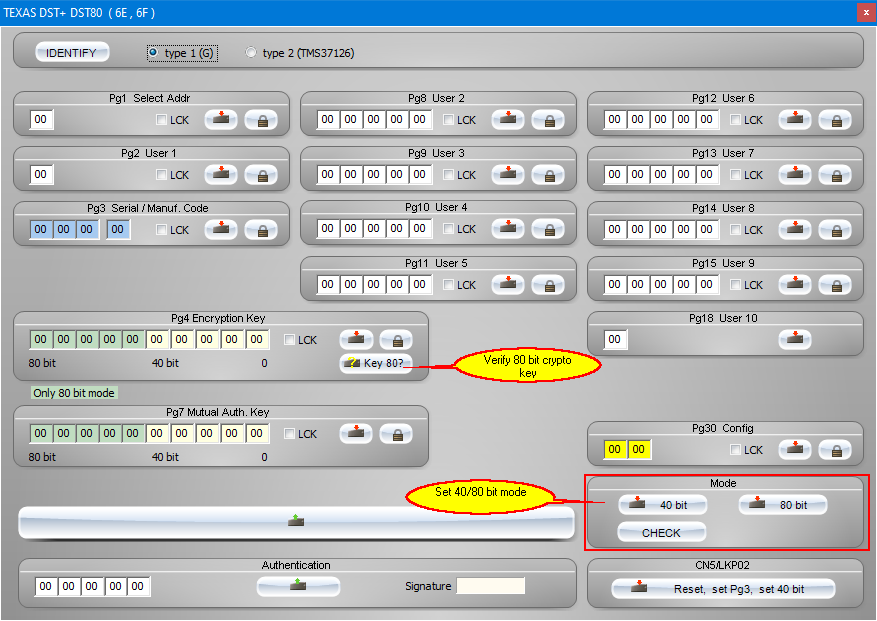Lock Pg30 Config padlock icon

tap(836, 449)
